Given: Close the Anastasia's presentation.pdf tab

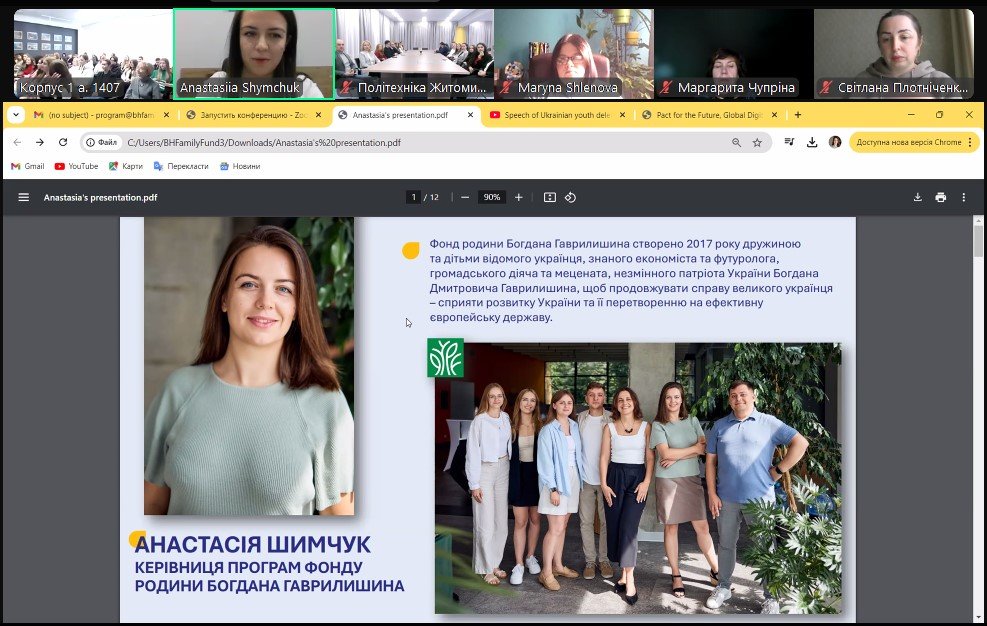Looking at the screenshot, I should (470, 115).
